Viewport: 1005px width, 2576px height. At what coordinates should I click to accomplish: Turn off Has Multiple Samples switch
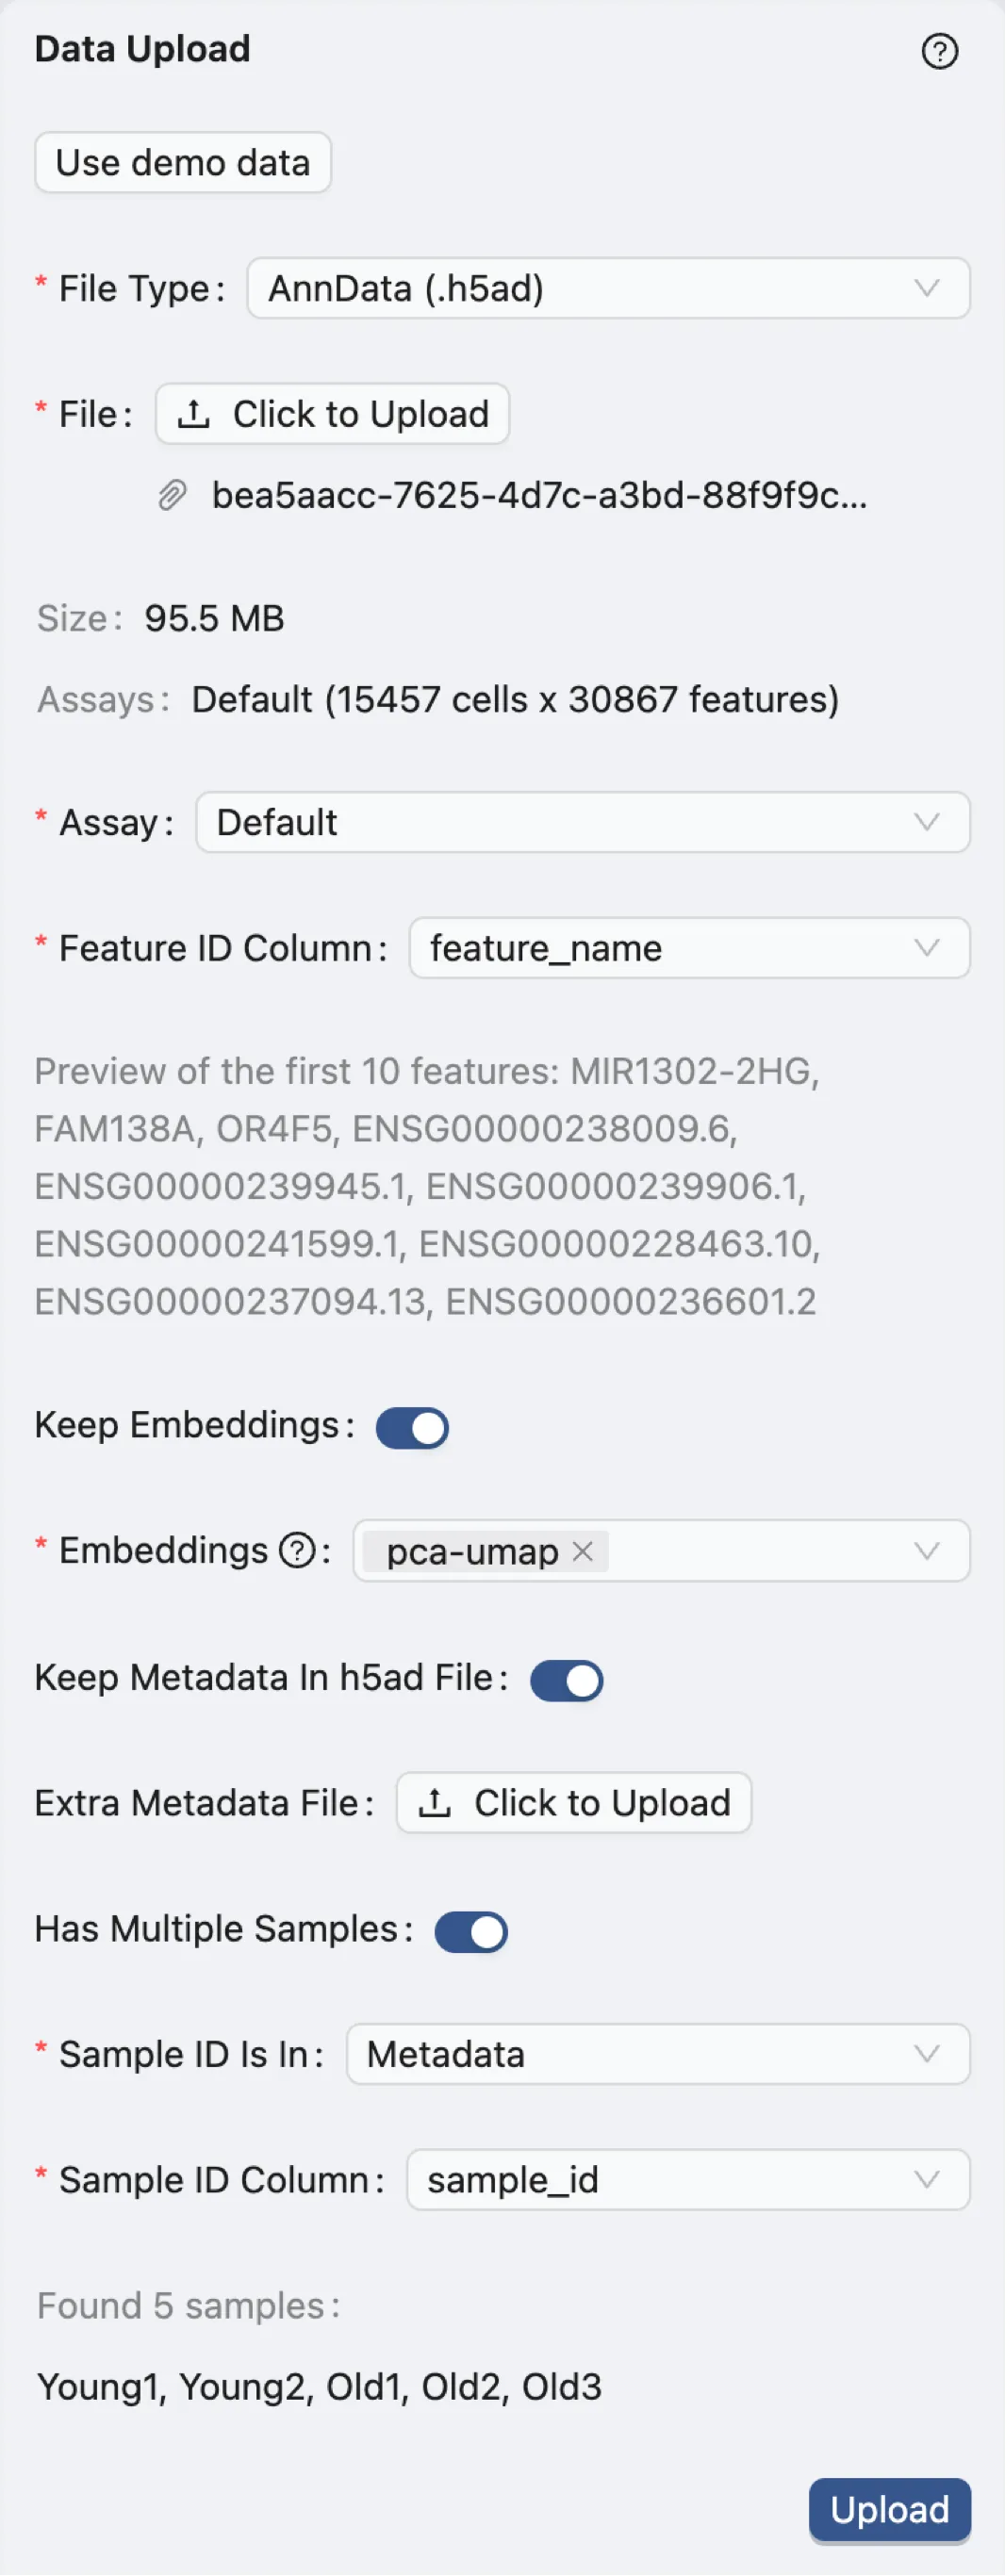pyautogui.click(x=471, y=1931)
